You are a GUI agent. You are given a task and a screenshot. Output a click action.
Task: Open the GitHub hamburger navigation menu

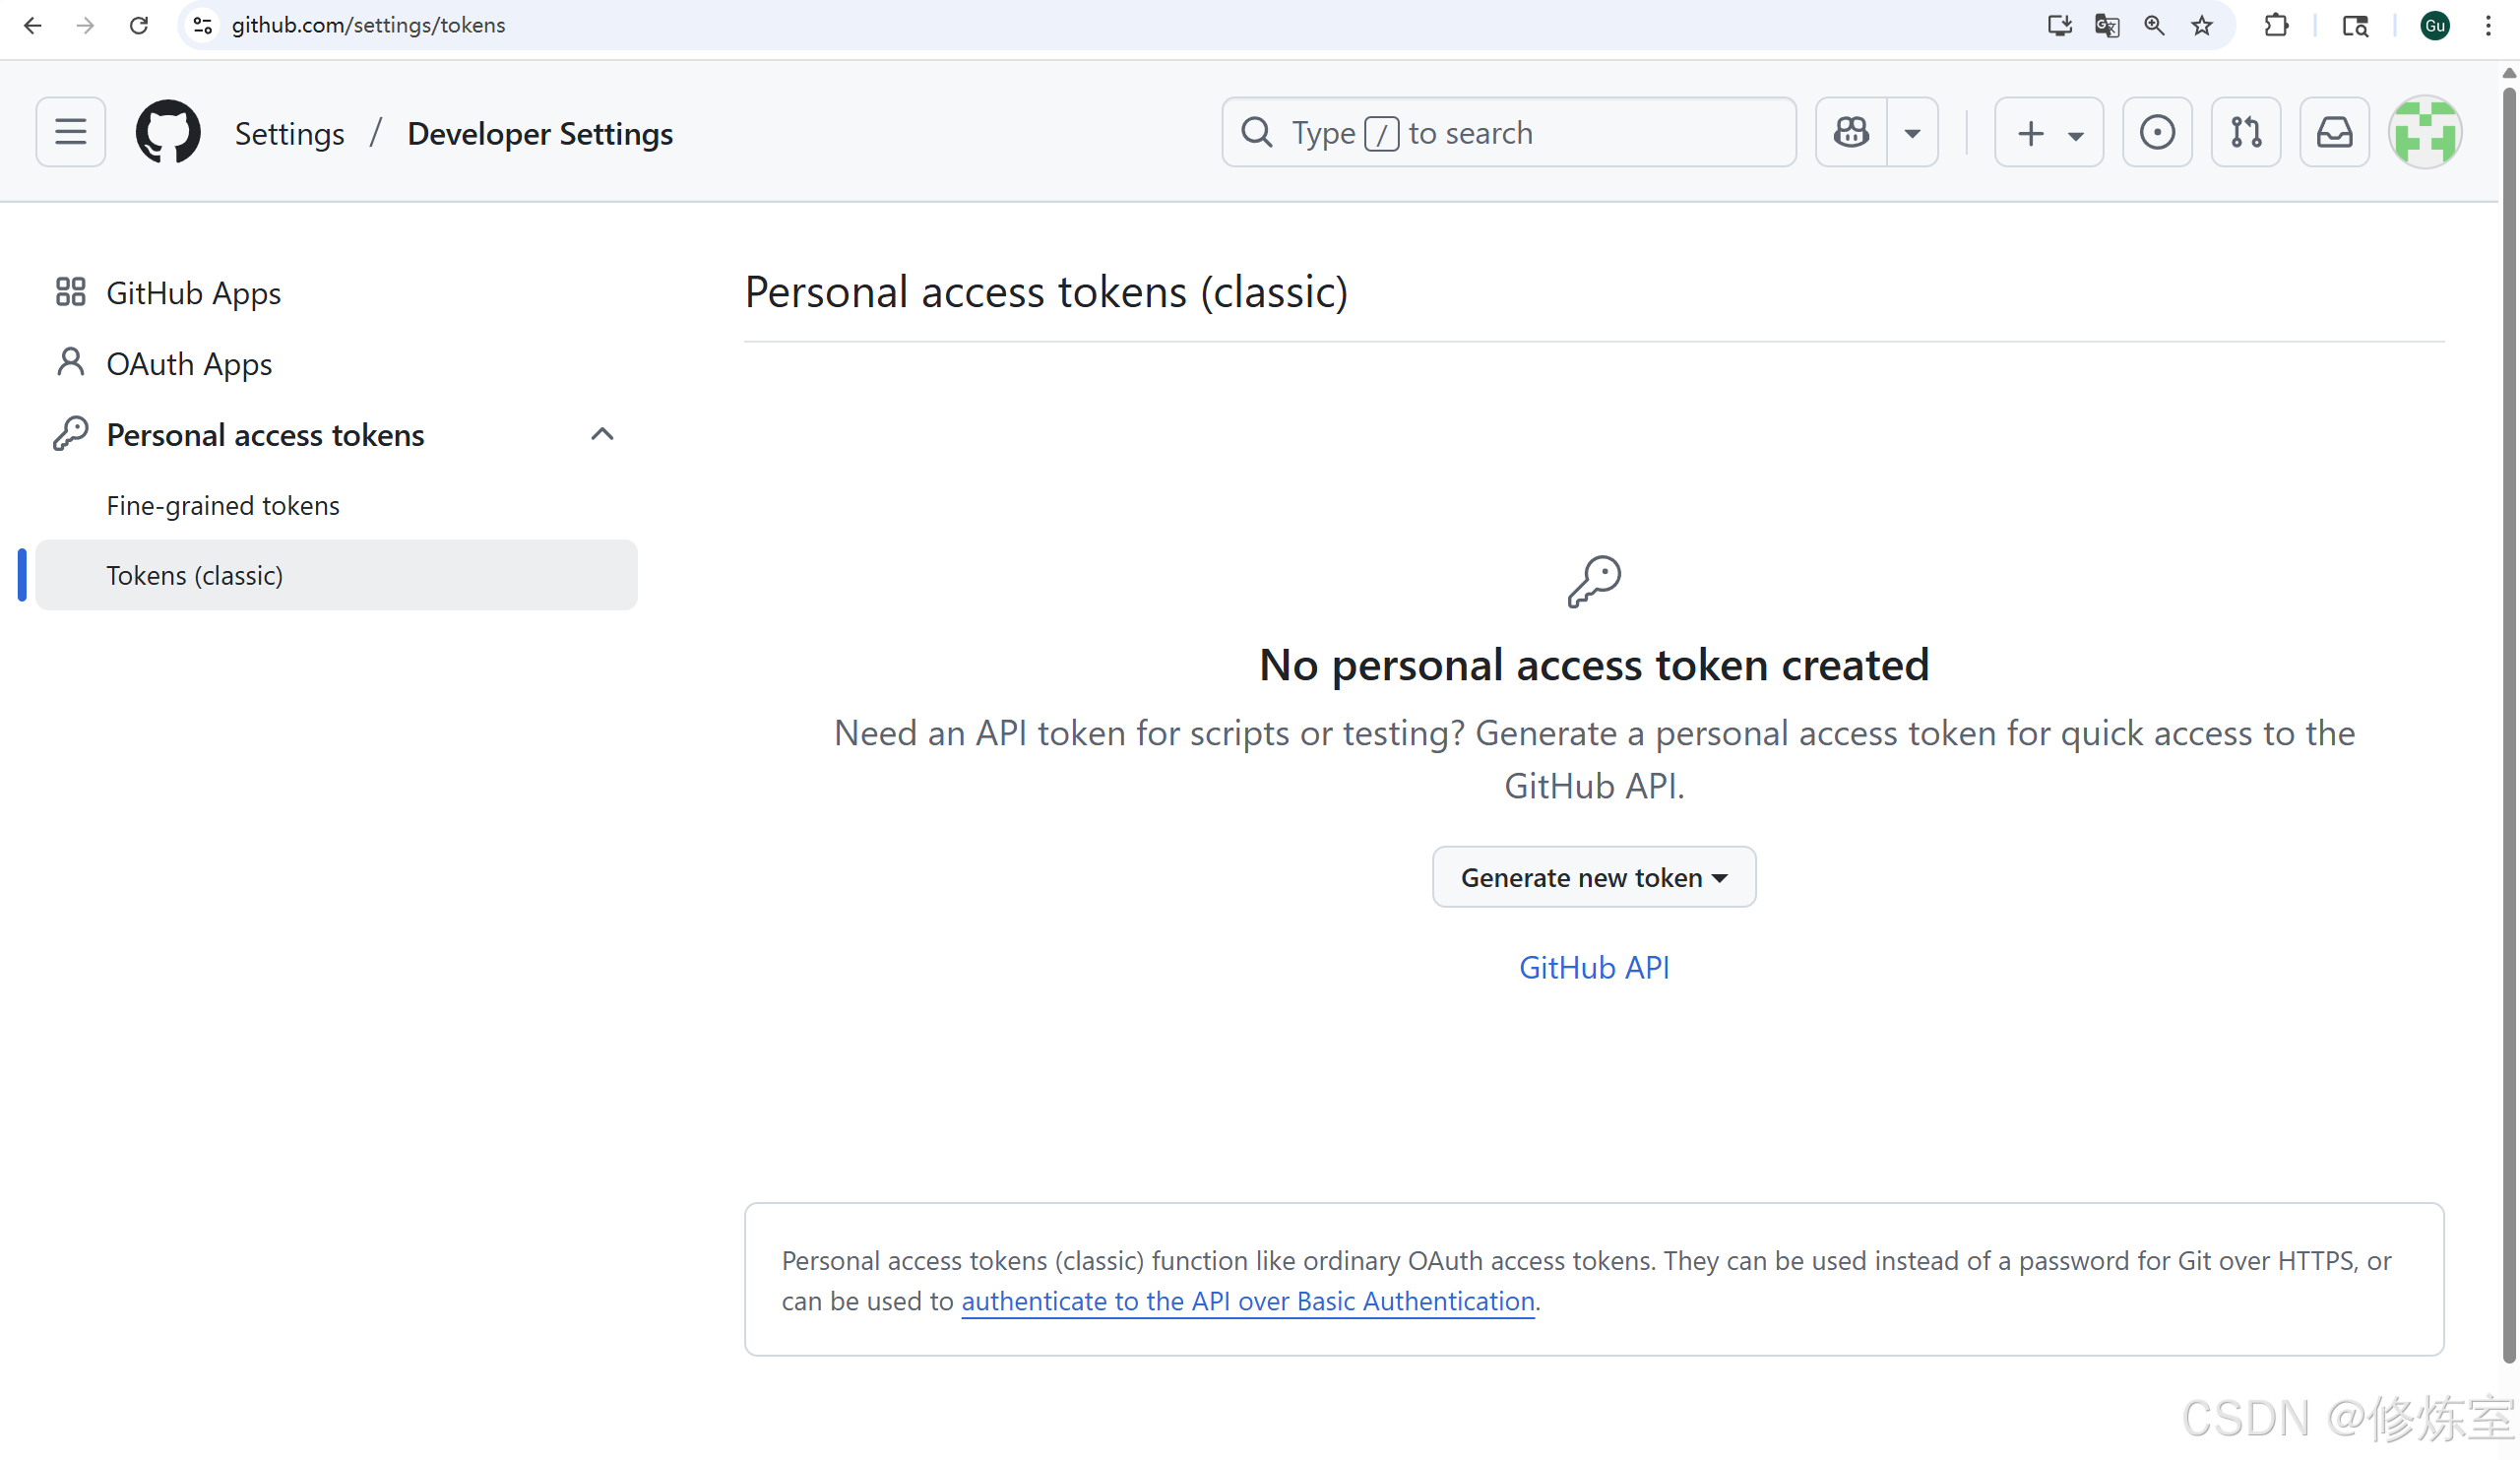(70, 132)
